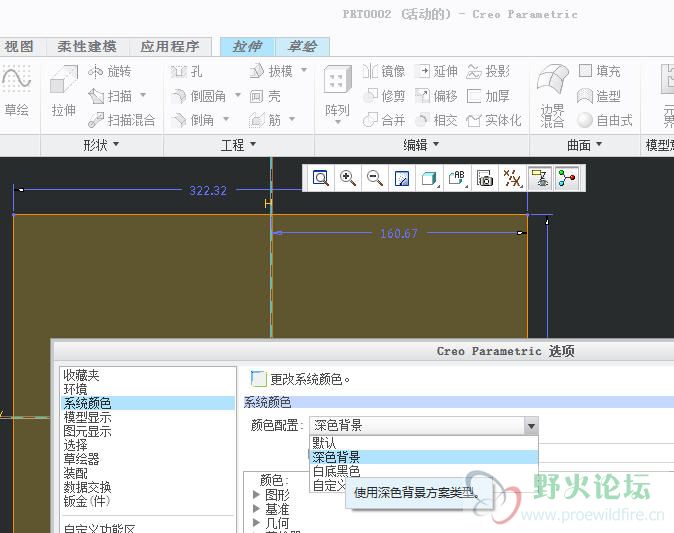Viewport: 674px width, 533px height.
Task: Open the datum display filters icon
Action: (512, 178)
